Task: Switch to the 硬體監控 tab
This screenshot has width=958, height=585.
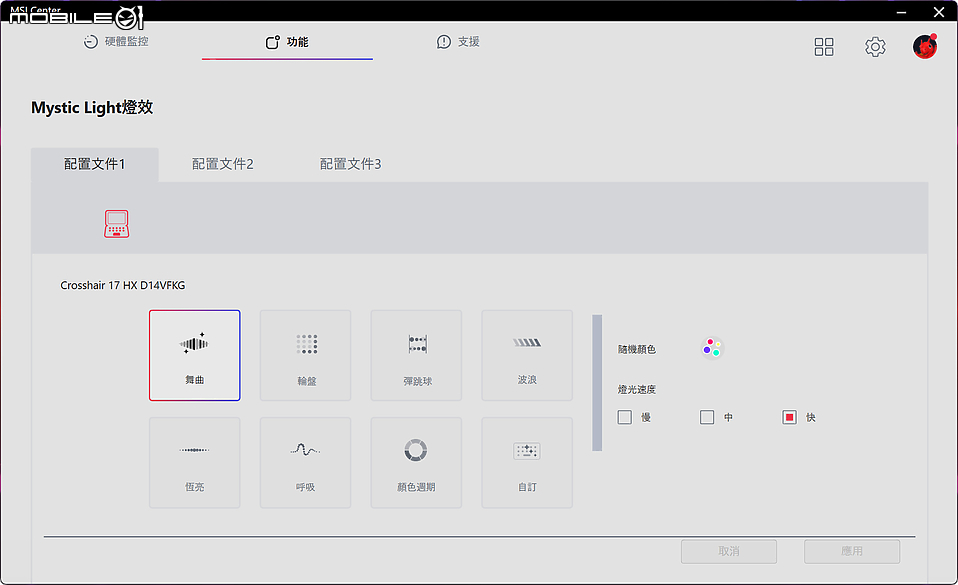Action: click(x=116, y=42)
